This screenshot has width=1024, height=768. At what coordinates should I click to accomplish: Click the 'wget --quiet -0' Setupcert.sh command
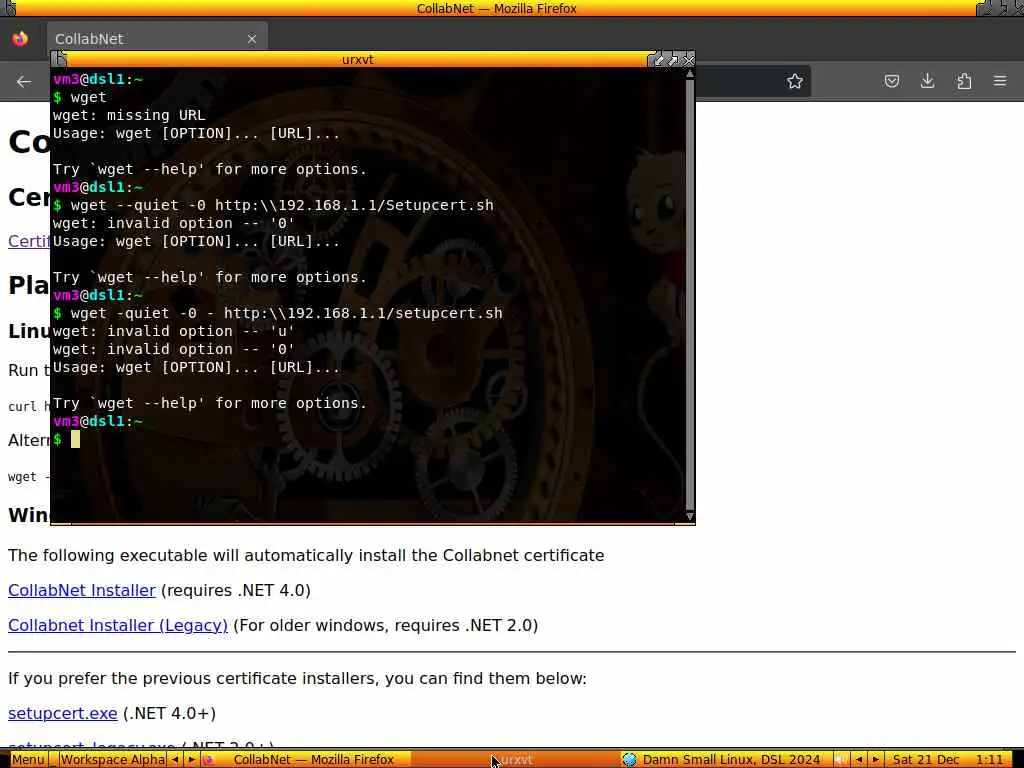coord(282,205)
